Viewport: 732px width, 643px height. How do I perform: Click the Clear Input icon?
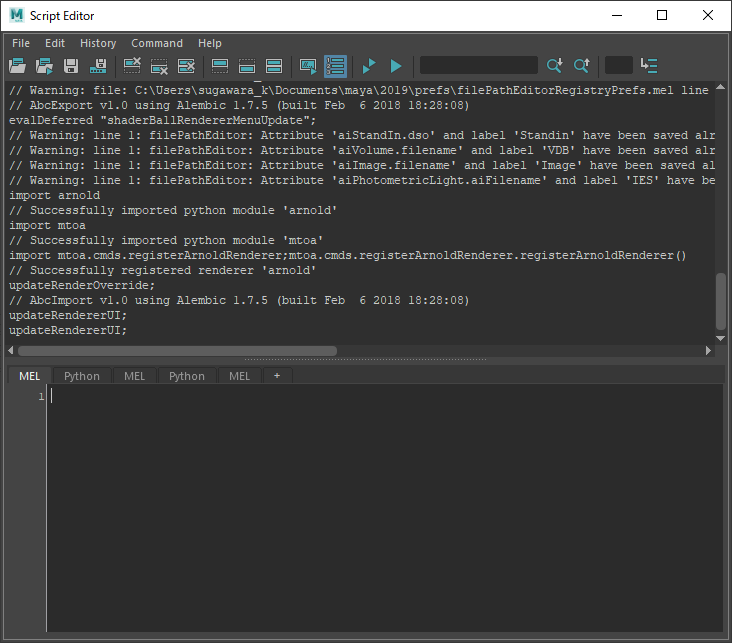(x=159, y=66)
